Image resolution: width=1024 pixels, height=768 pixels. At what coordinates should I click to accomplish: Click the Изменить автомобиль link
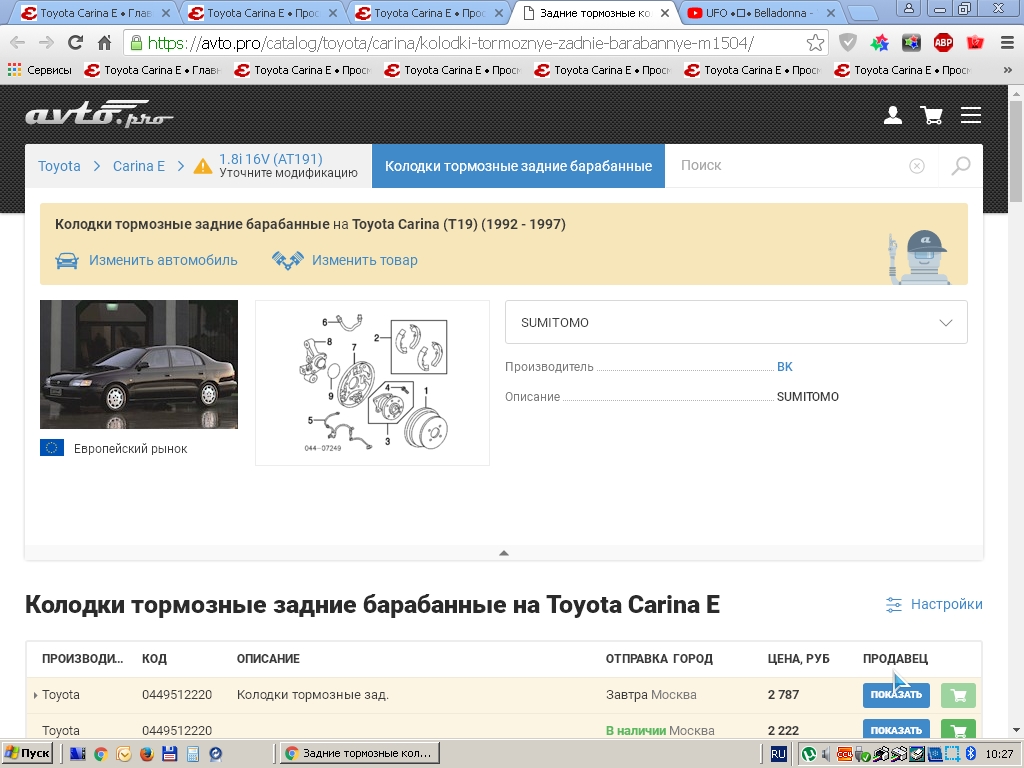(x=163, y=260)
